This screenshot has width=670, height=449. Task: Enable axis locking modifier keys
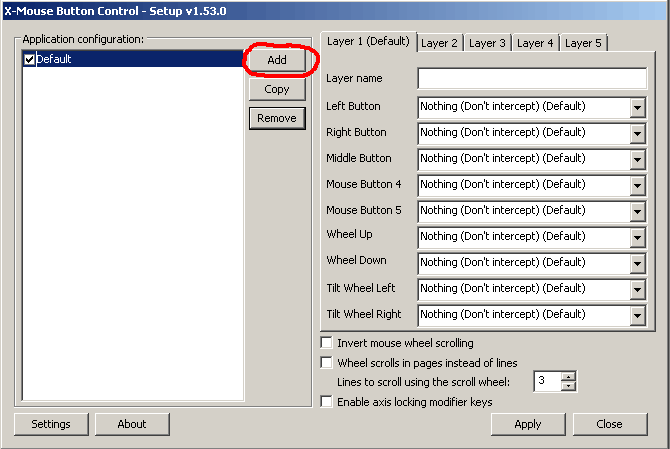pos(326,402)
